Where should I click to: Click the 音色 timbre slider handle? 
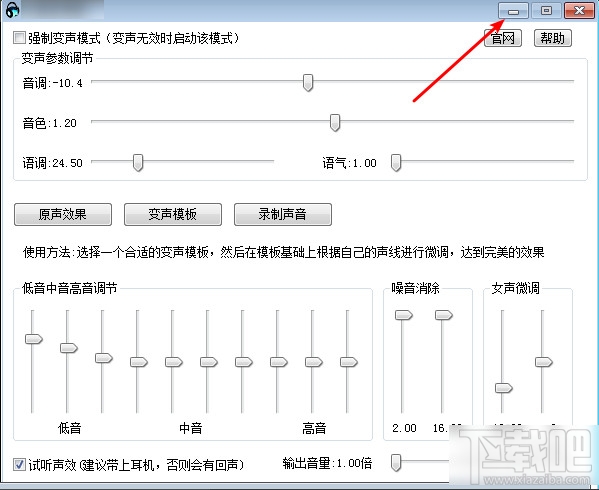(x=335, y=123)
